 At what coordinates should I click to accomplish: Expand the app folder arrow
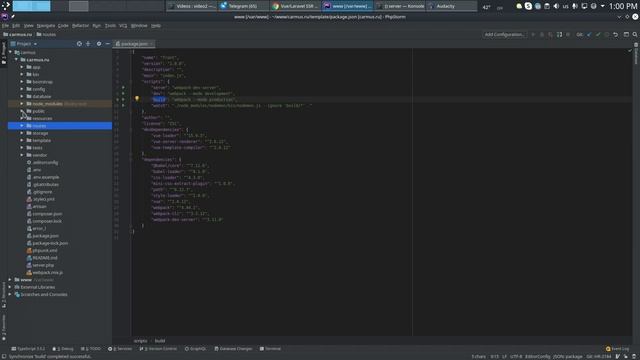[x=22, y=67]
